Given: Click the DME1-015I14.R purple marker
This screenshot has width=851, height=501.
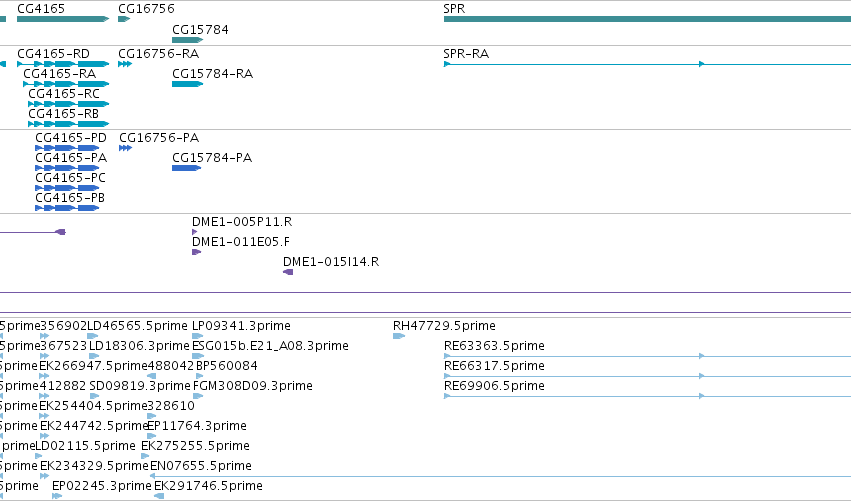Looking at the screenshot, I should (288, 272).
